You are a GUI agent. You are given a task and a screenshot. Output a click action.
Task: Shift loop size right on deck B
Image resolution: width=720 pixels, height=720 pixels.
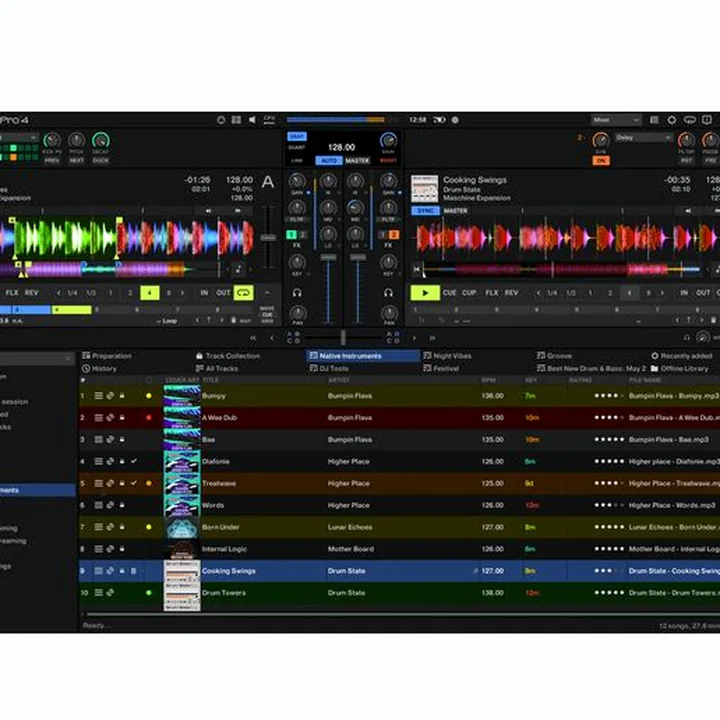662,292
